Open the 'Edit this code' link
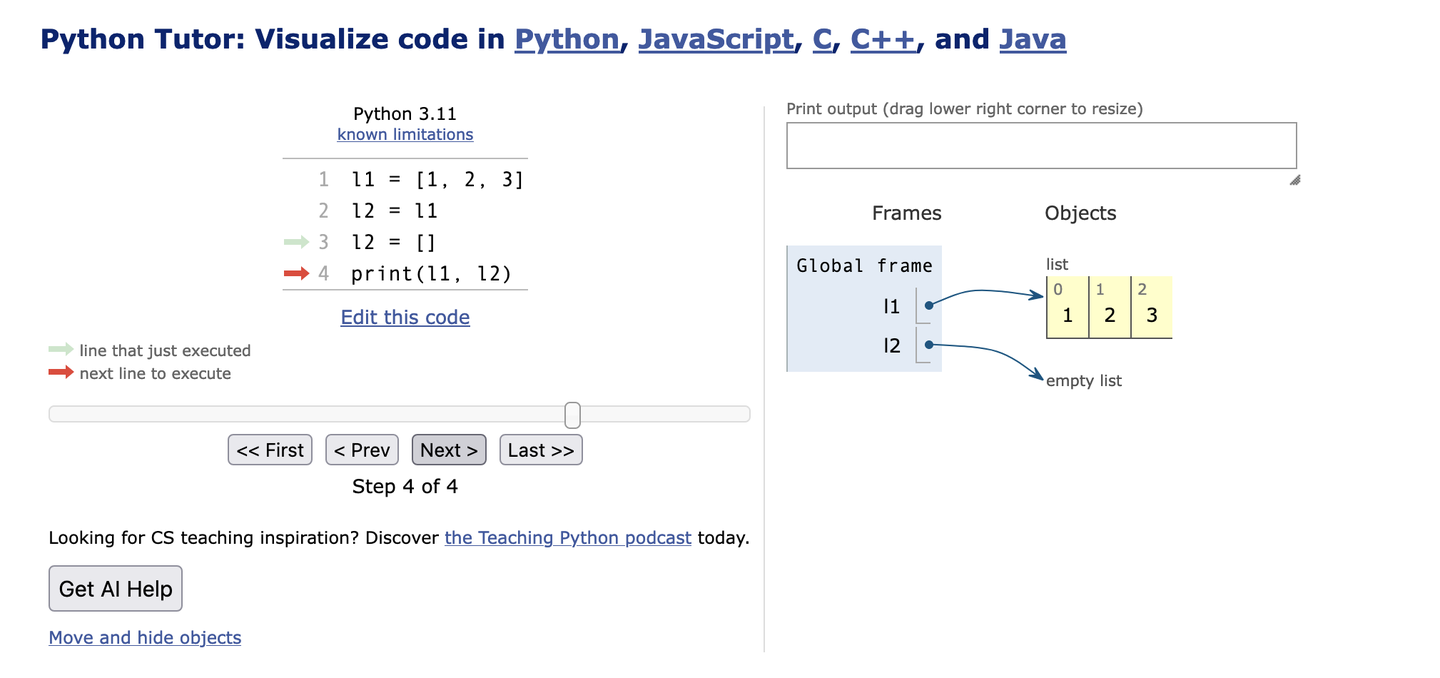Viewport: 1440px width, 678px height. [404, 317]
